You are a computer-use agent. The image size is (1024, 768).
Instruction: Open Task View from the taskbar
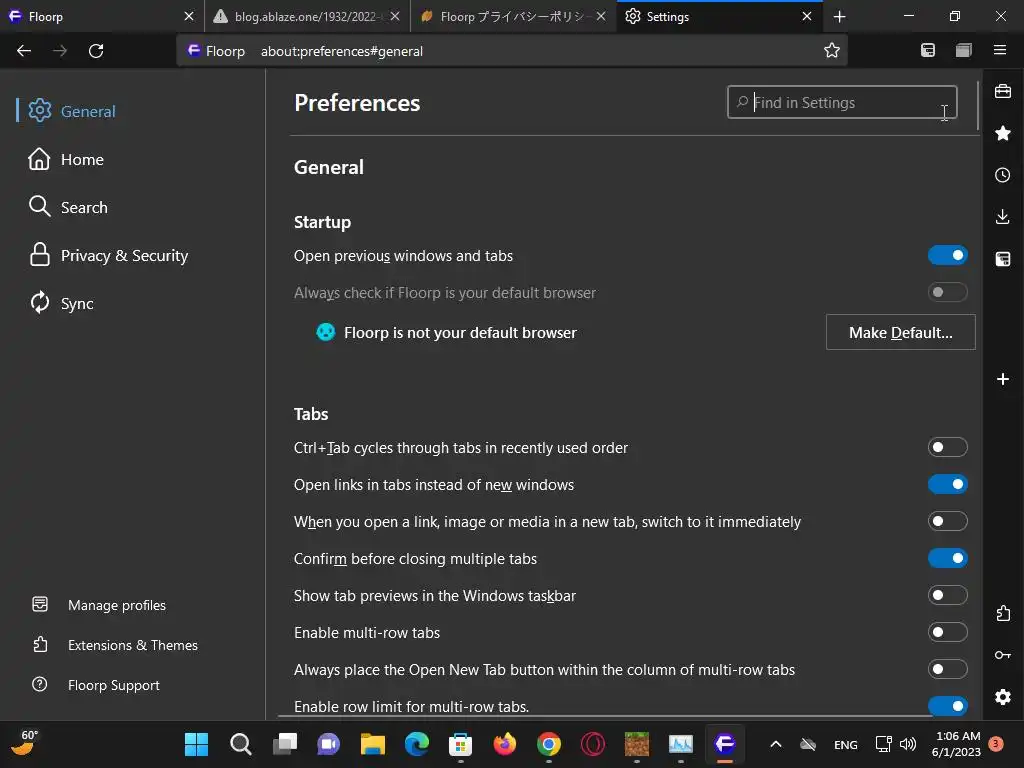(x=284, y=744)
